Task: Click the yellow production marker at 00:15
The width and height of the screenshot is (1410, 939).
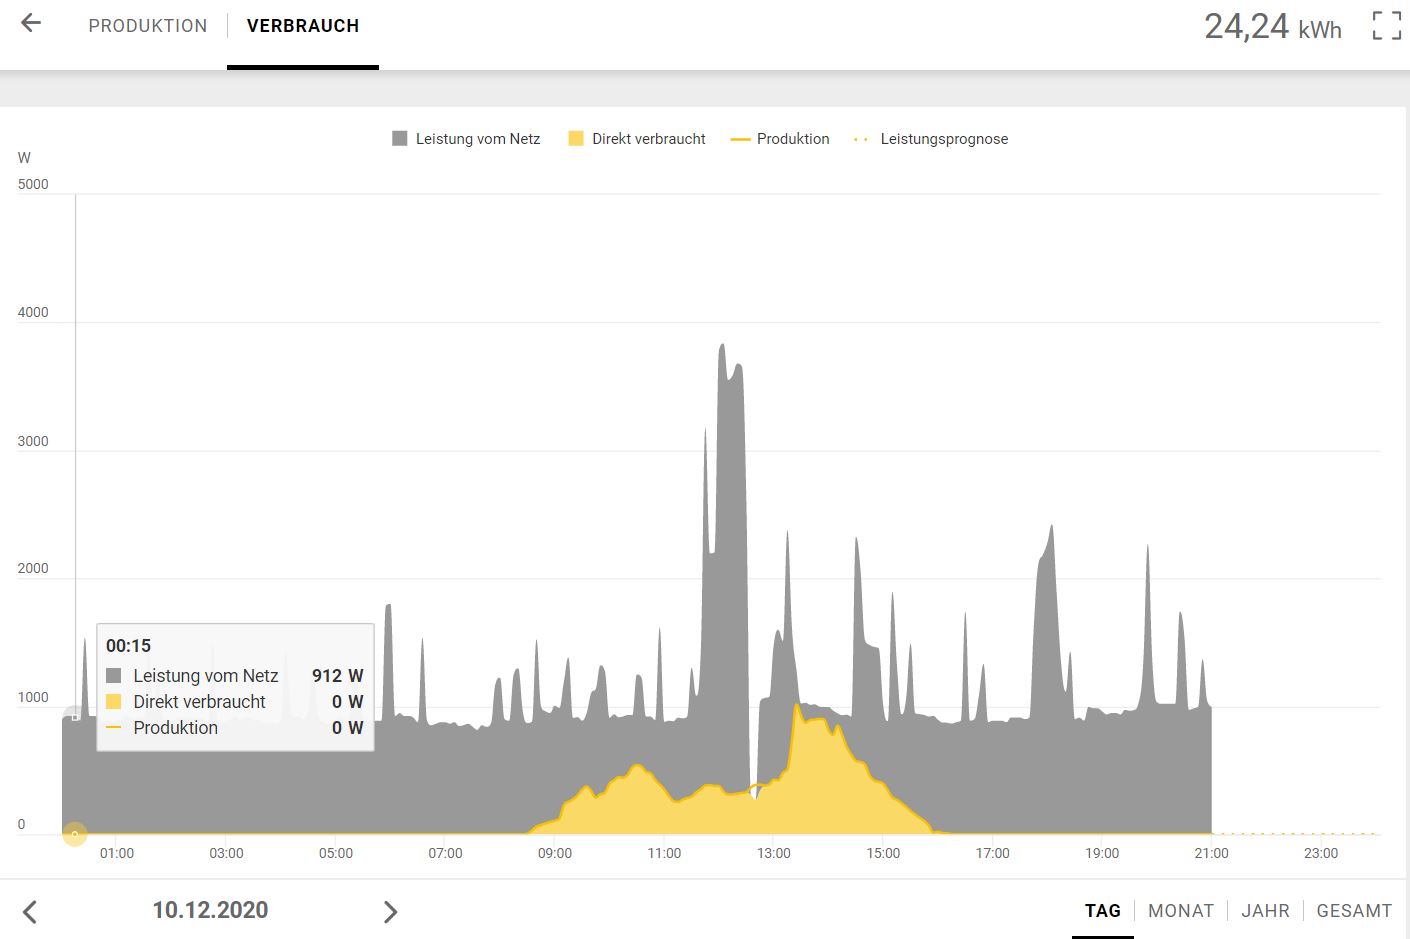Action: coord(75,833)
